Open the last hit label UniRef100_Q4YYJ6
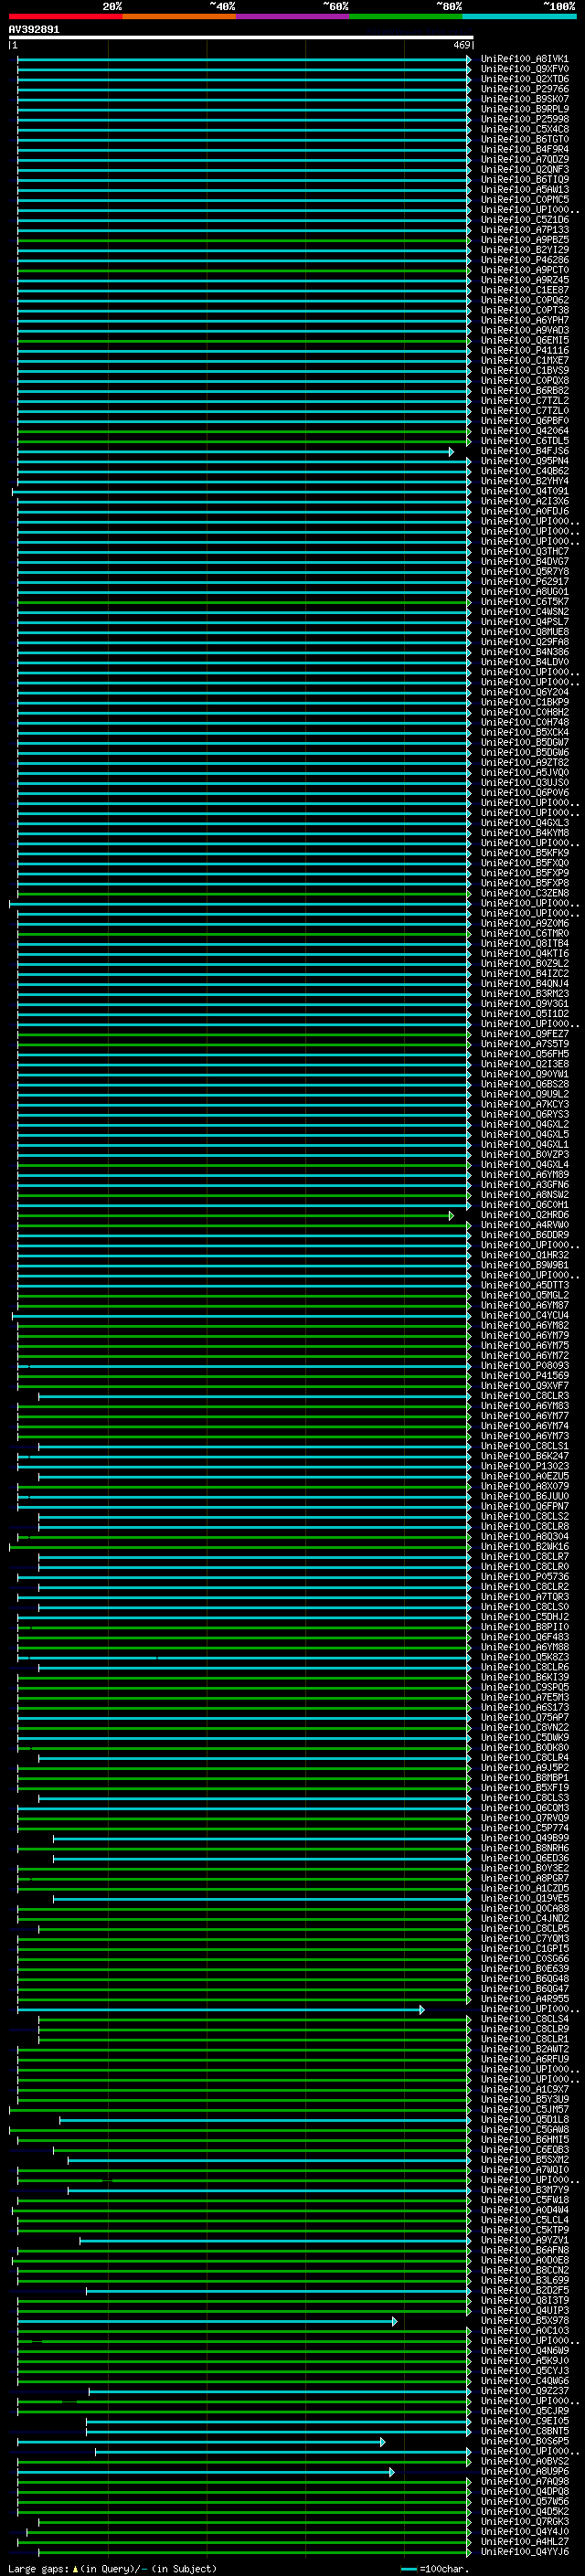 click(524, 2551)
